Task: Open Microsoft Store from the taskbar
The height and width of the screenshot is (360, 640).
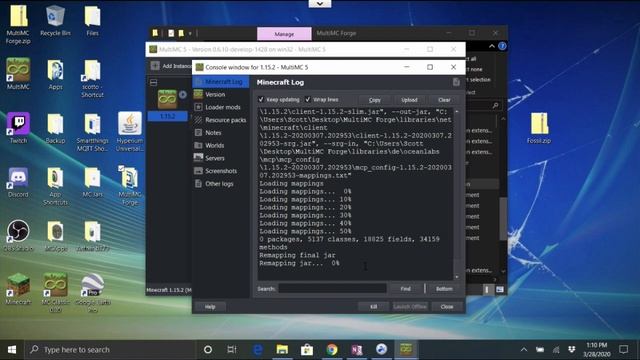Action: coord(307,349)
